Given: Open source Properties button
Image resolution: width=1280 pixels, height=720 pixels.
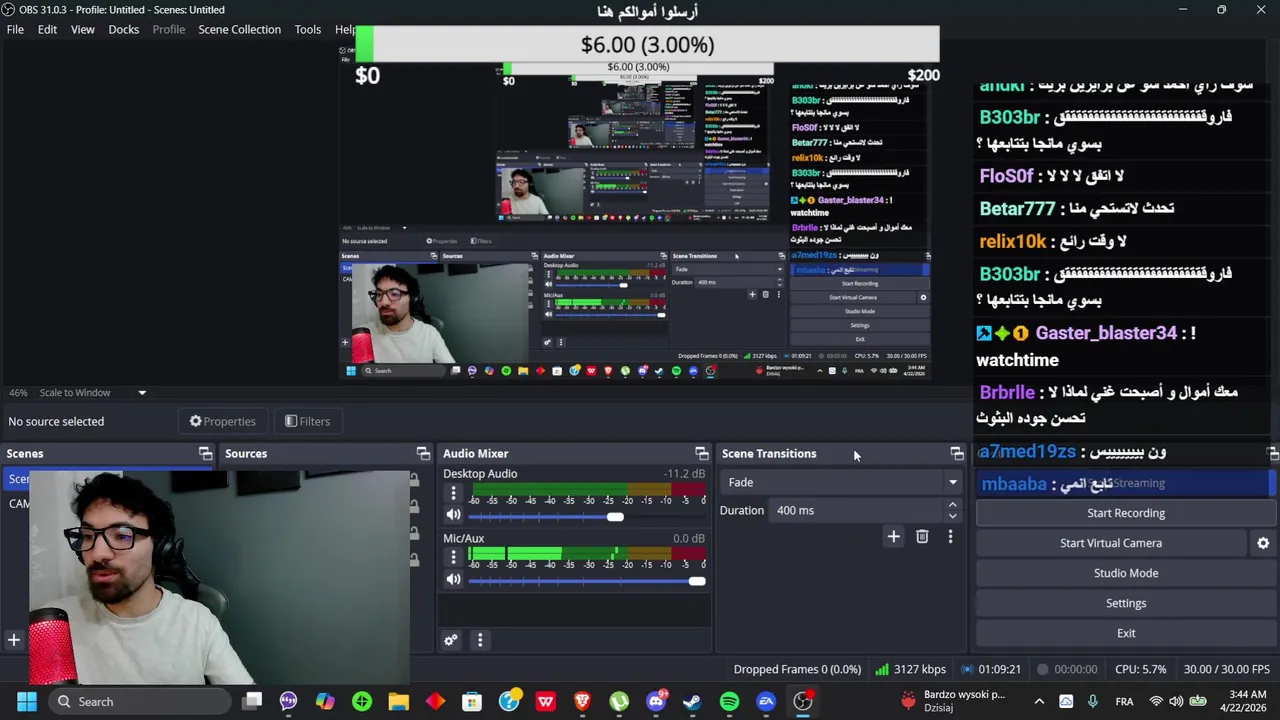Looking at the screenshot, I should click(223, 421).
